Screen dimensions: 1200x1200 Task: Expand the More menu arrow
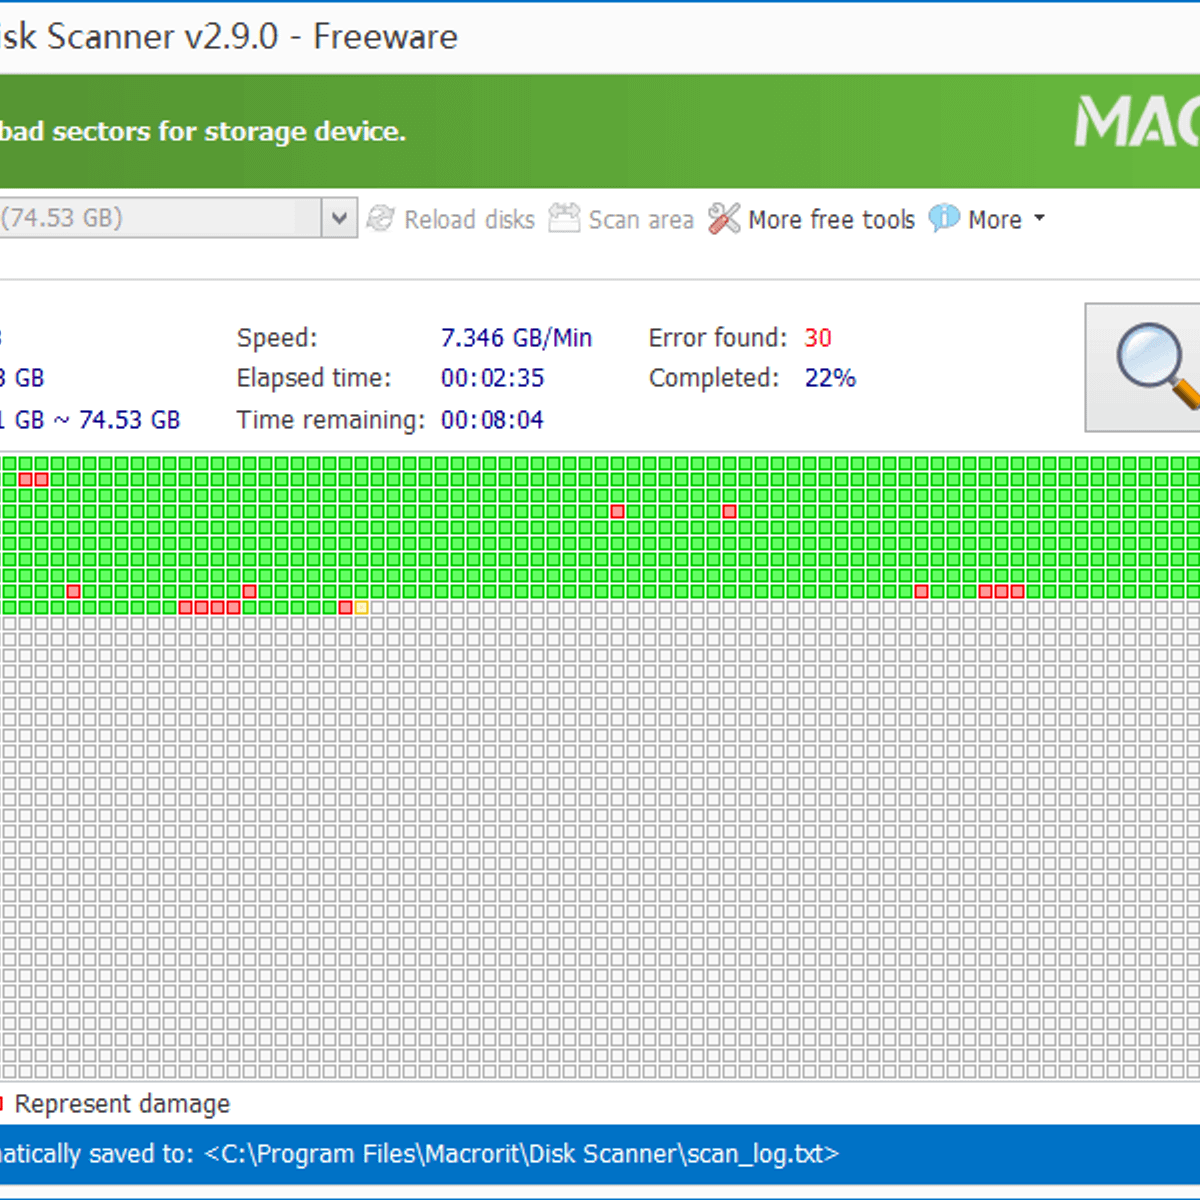click(x=1039, y=218)
